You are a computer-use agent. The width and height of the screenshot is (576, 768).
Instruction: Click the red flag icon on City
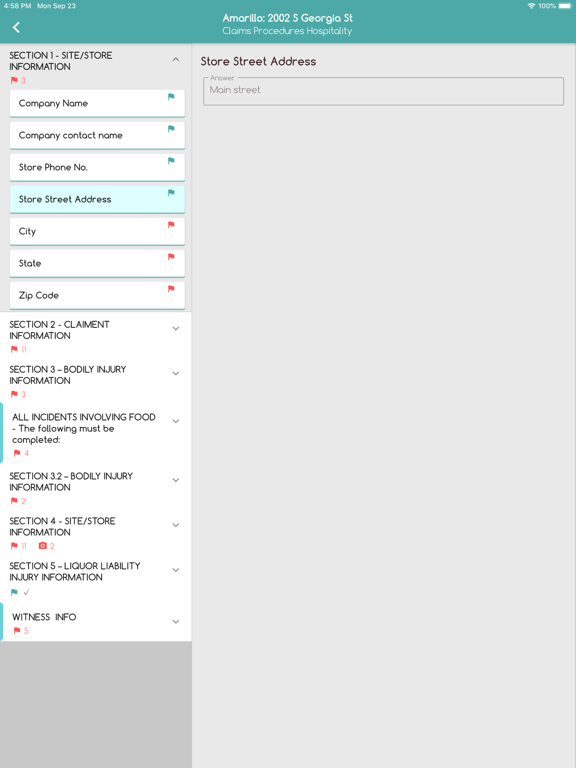[171, 224]
